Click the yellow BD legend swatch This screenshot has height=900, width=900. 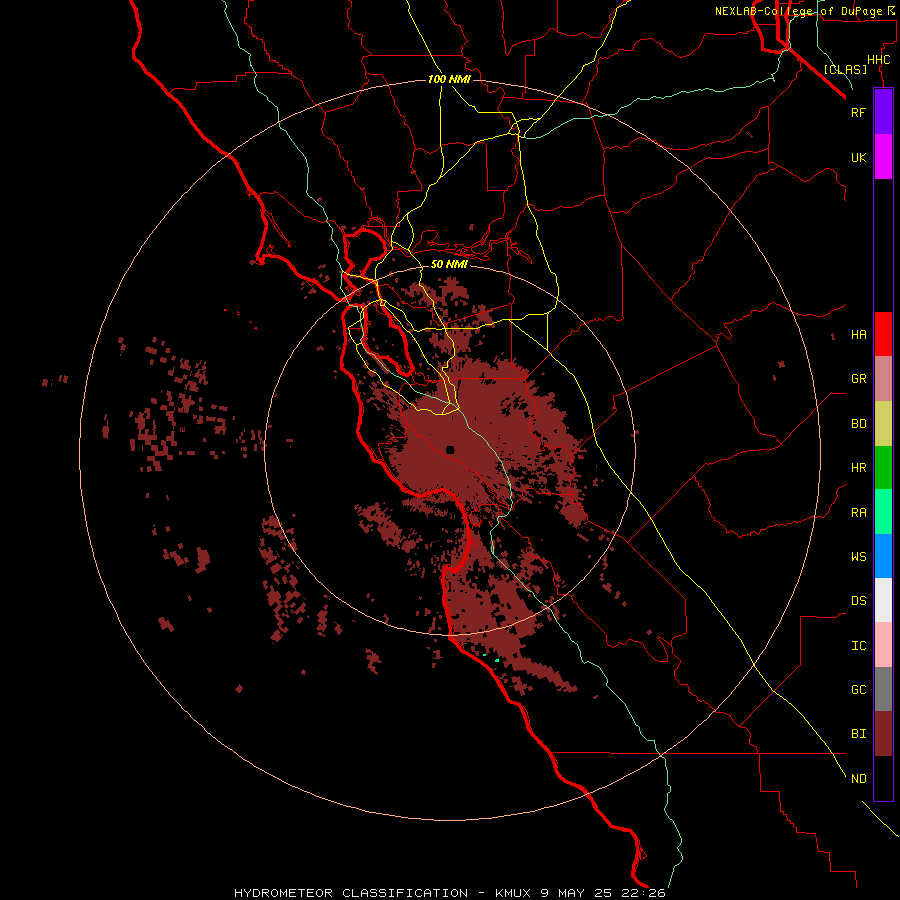[883, 424]
